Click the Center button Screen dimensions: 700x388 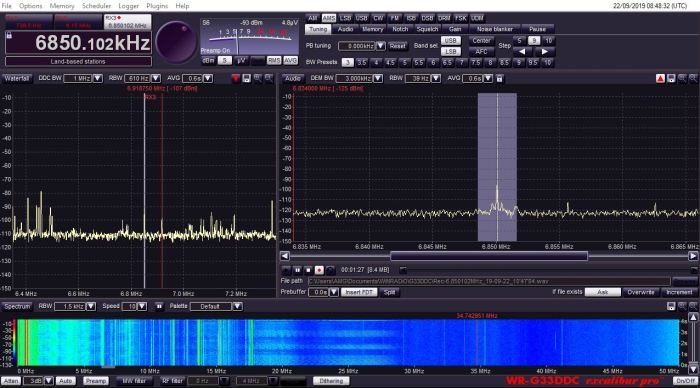pyautogui.click(x=481, y=41)
